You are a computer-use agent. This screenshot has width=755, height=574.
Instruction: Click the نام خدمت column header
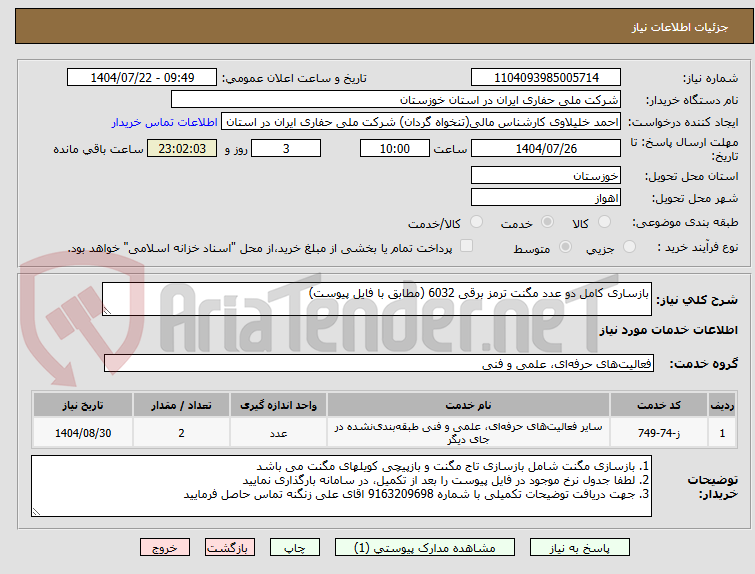(468, 405)
